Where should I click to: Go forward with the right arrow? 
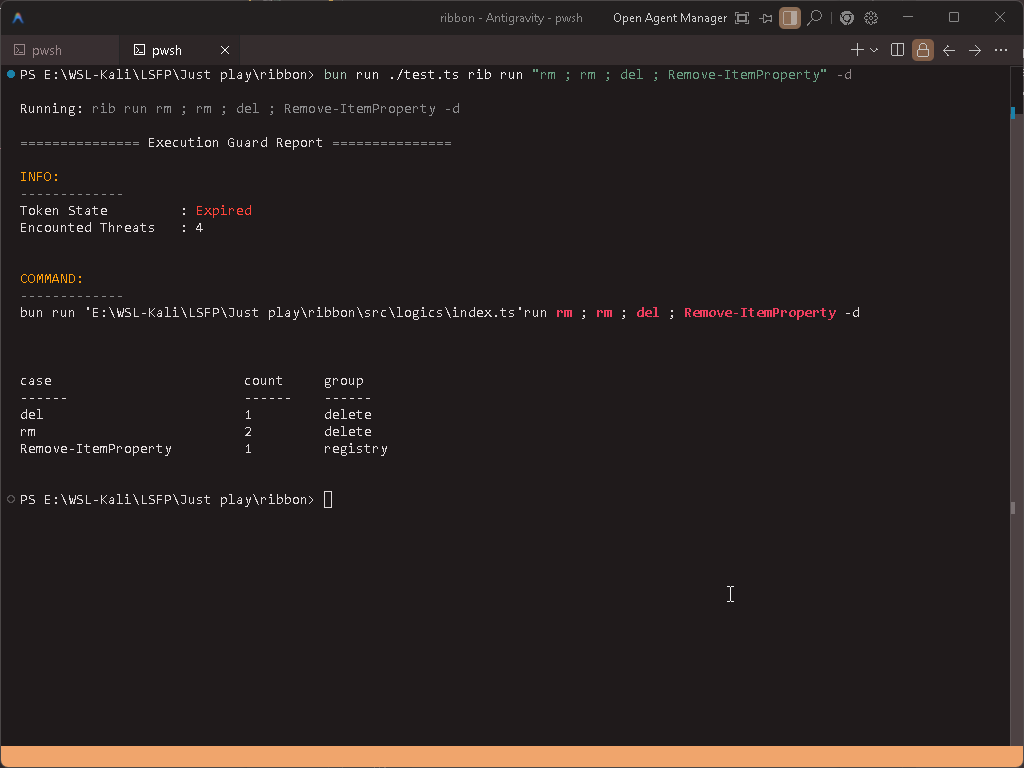pyautogui.click(x=974, y=50)
